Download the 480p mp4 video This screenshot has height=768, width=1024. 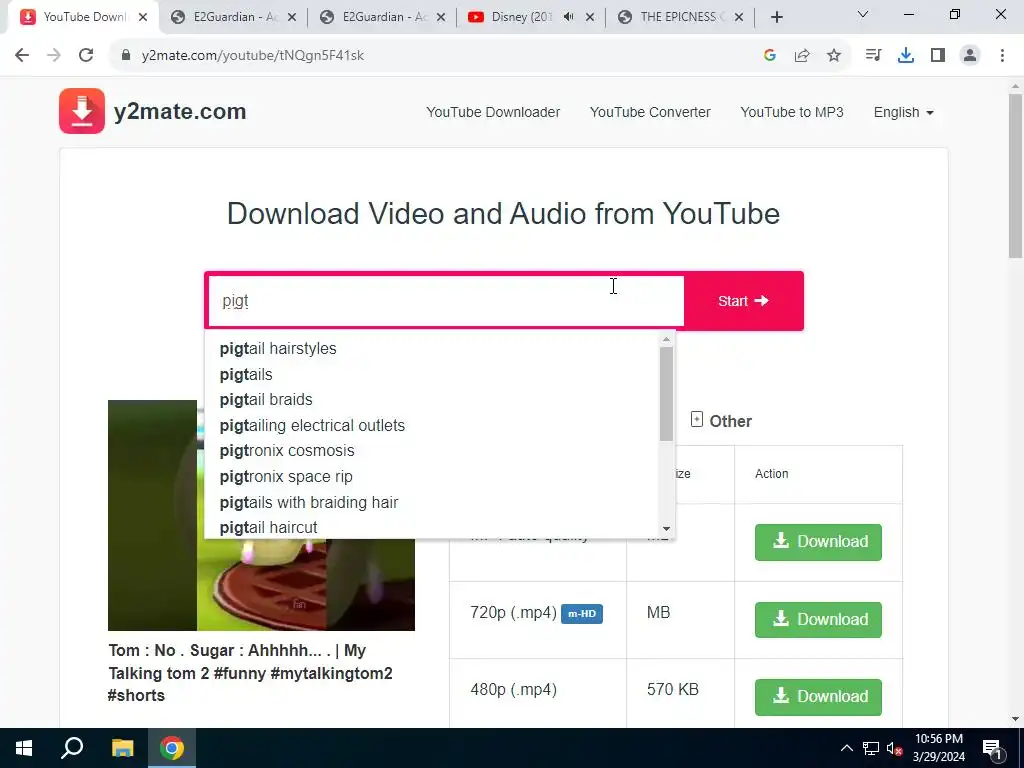[x=818, y=697]
